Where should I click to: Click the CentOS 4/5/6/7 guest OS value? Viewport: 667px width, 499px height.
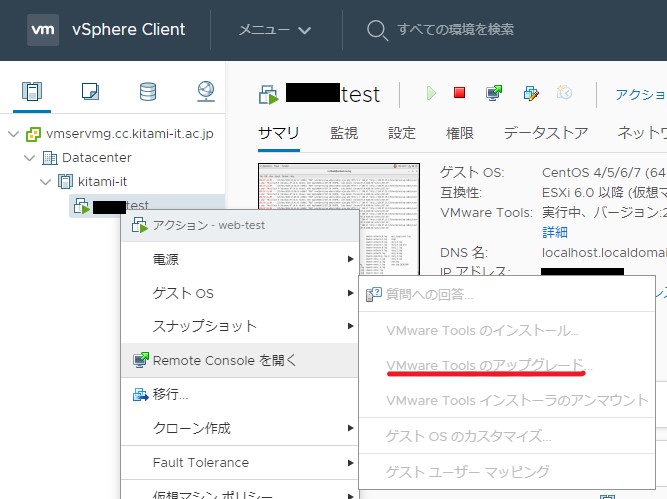(604, 173)
